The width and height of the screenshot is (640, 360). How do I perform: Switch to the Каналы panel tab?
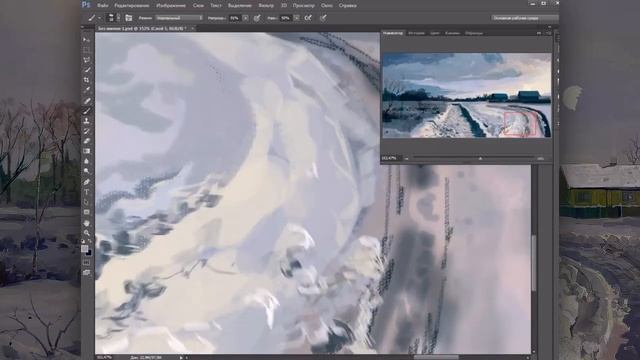(x=452, y=33)
